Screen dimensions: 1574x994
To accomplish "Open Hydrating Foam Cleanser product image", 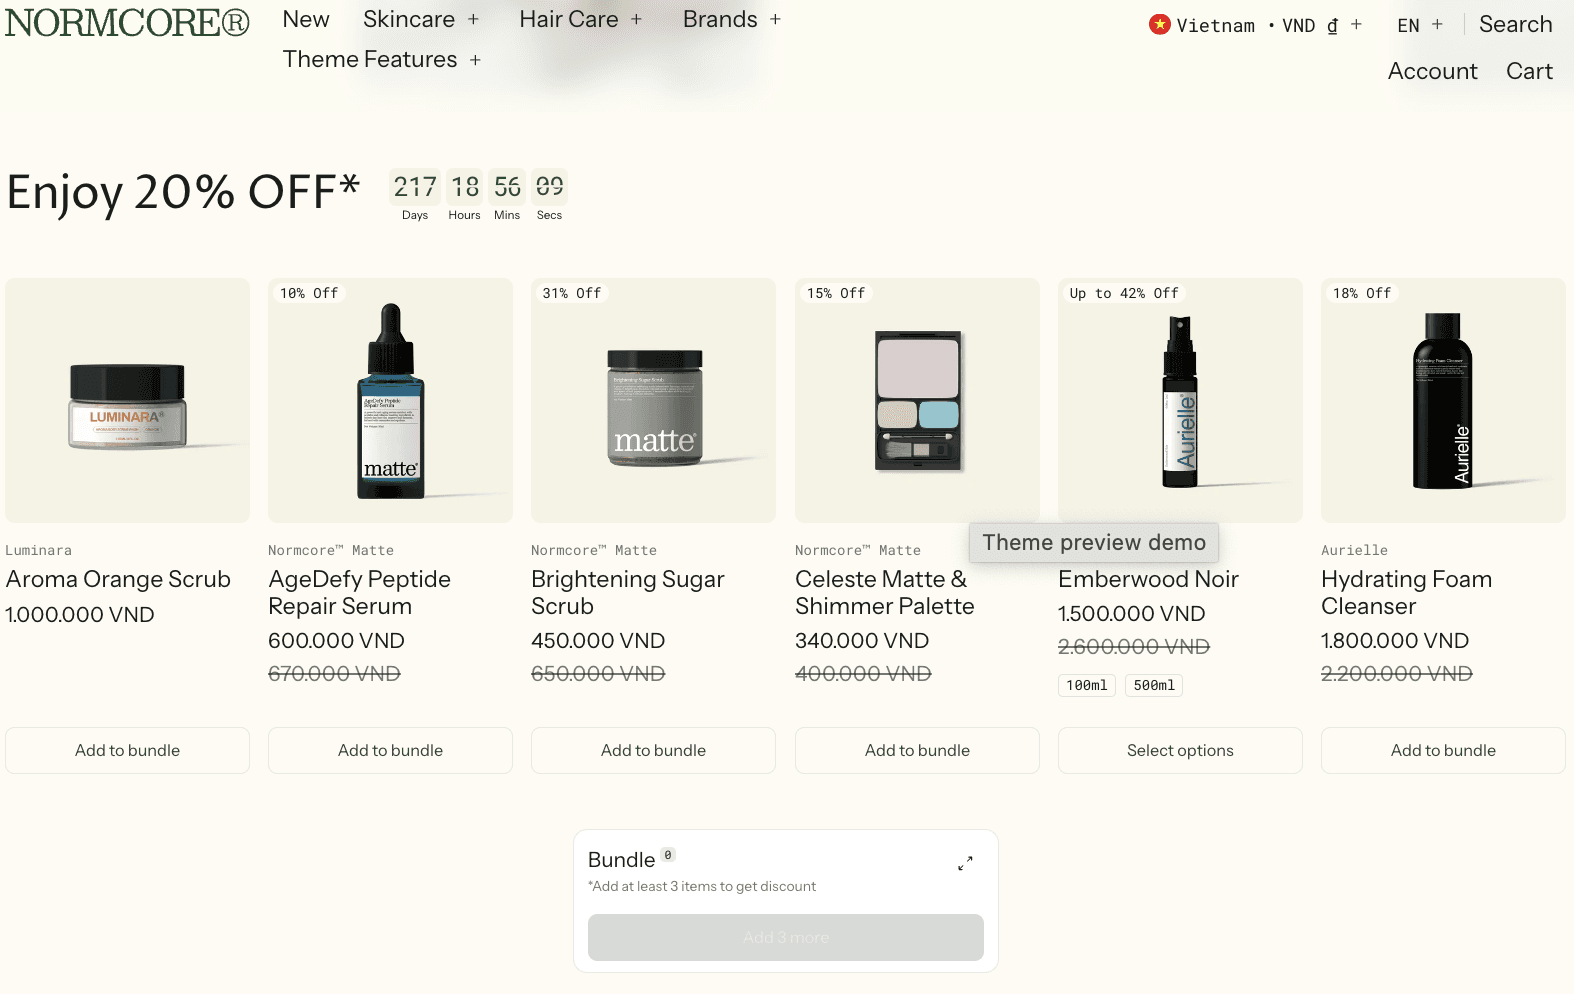I will click(x=1443, y=400).
